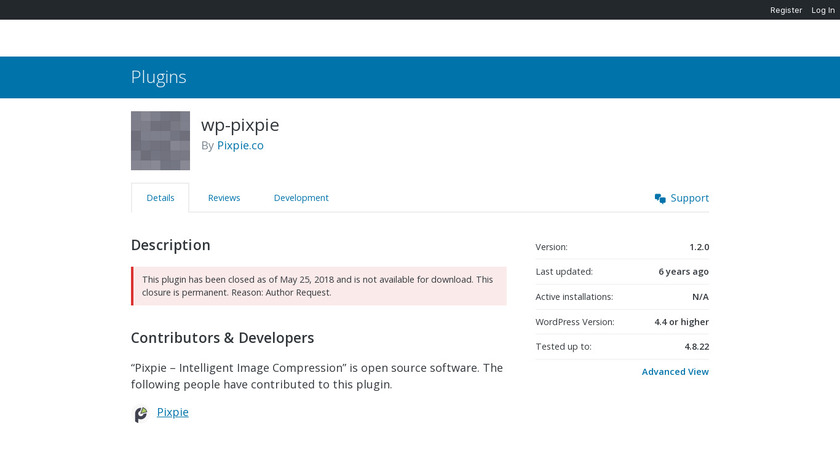Click the Support link text
Screen dimensions: 840x472
689,198
